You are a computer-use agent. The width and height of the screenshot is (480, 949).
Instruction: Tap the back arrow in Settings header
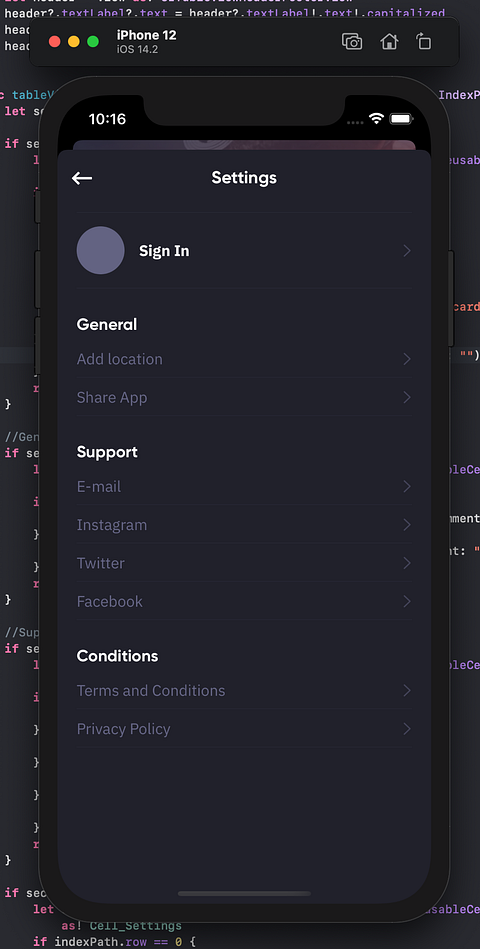pos(82,178)
